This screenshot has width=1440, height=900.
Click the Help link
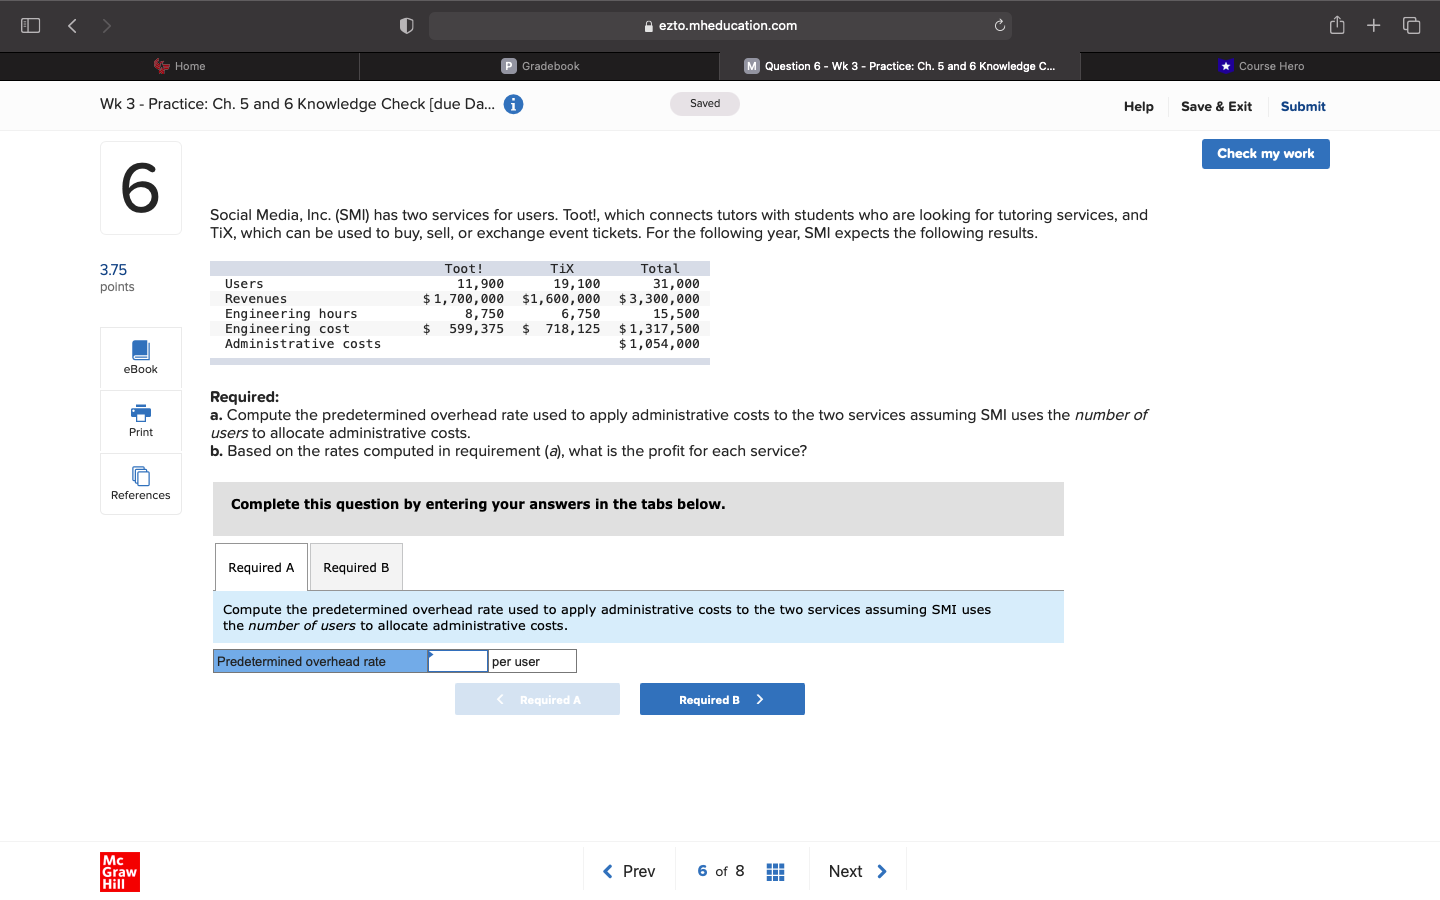pyautogui.click(x=1138, y=106)
